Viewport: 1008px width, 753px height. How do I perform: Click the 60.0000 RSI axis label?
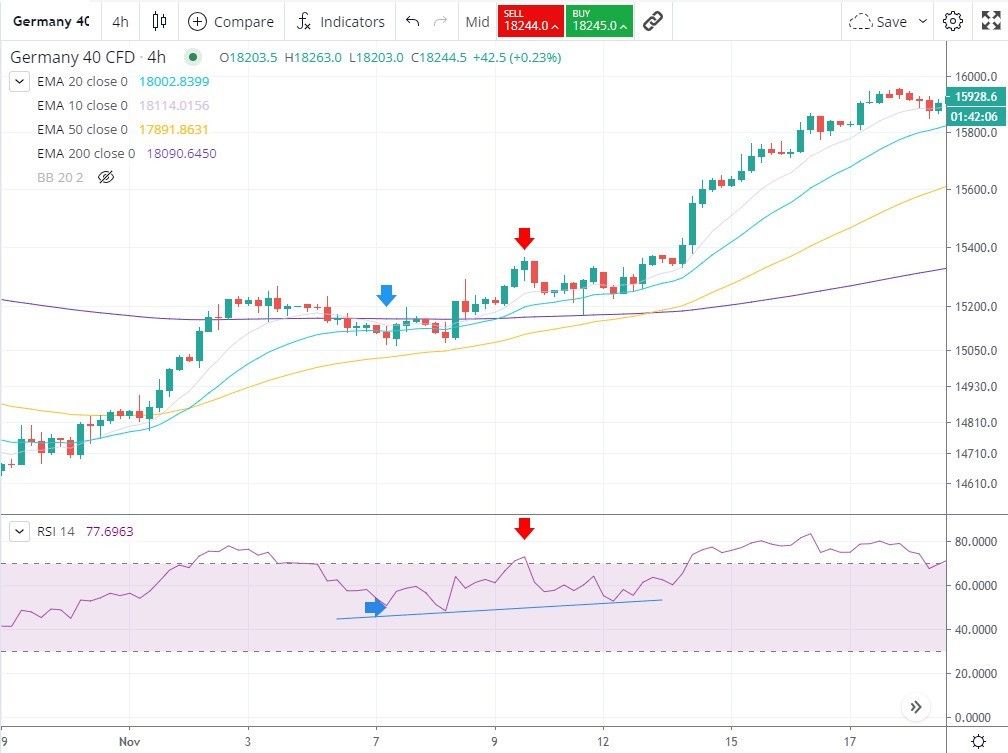click(976, 585)
